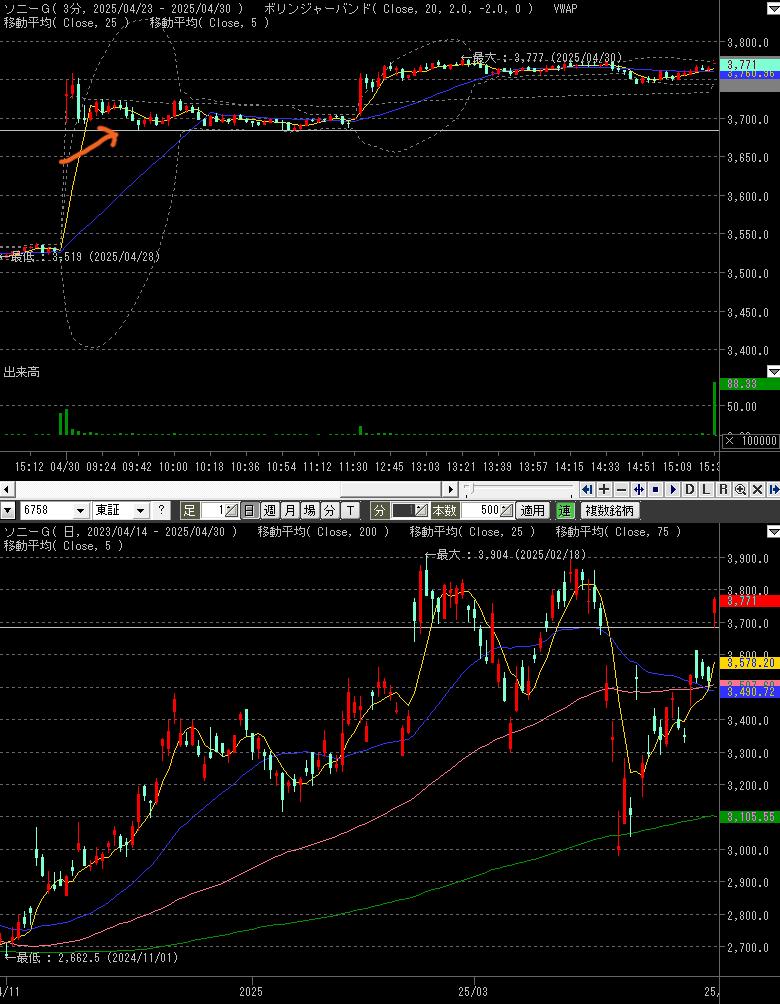This screenshot has width=780, height=1004.
Task: Click the 最大 : 3,777 annotation on top chart
Action: (541, 58)
